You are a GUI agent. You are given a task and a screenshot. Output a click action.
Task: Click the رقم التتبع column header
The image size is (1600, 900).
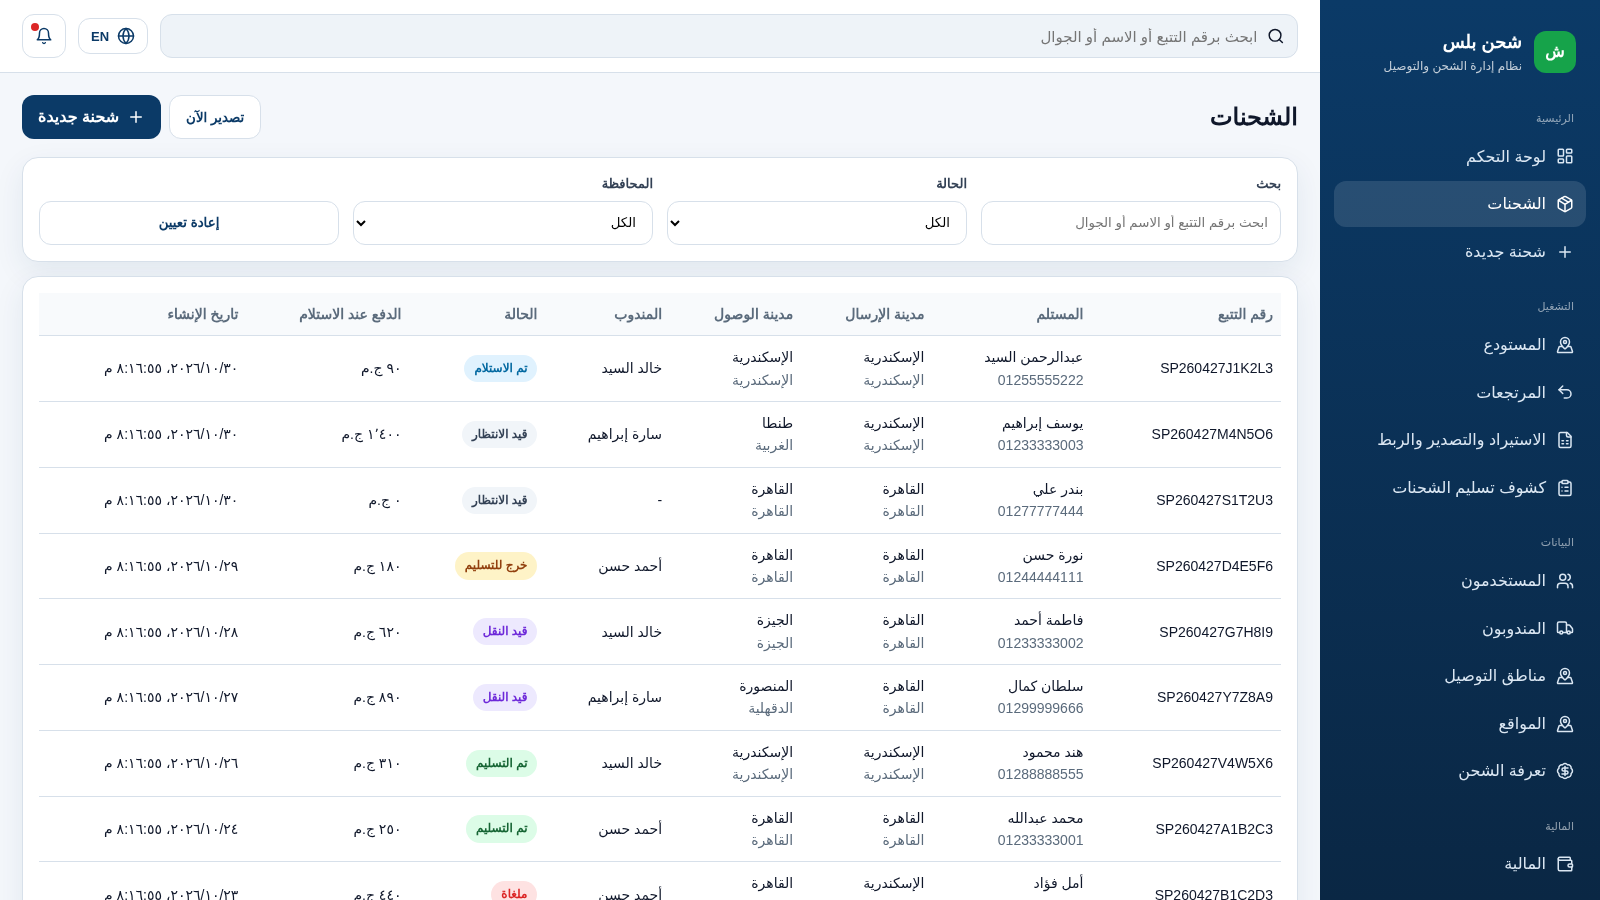click(1245, 314)
